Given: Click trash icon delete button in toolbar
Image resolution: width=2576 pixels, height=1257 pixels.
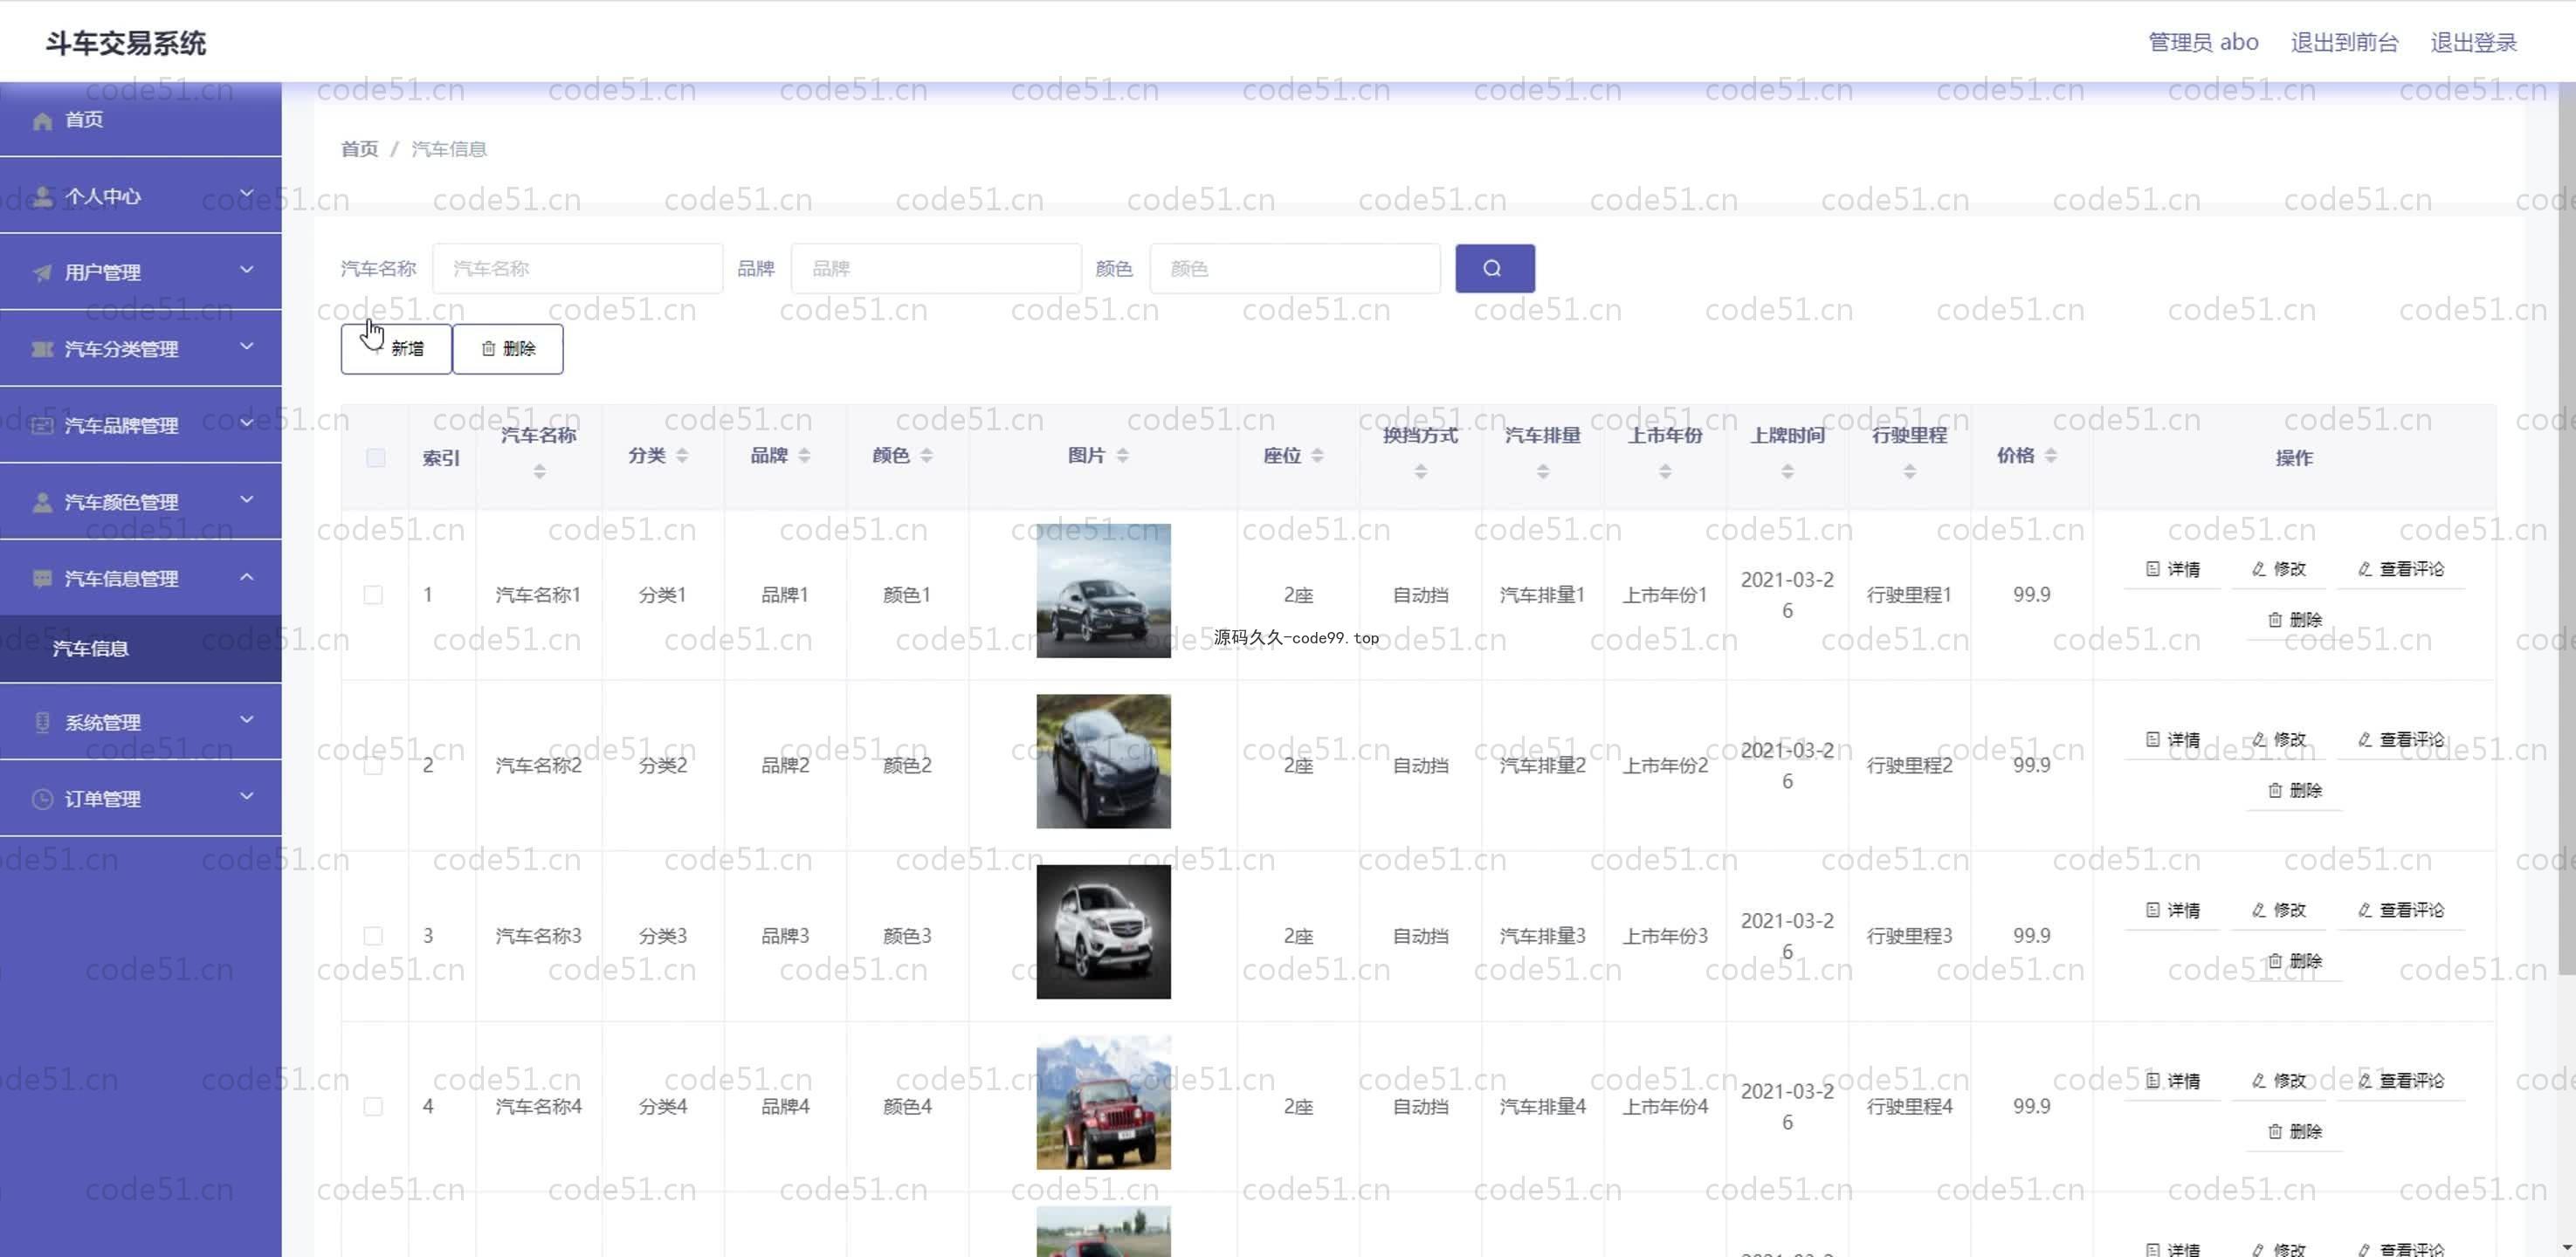Looking at the screenshot, I should (508, 349).
